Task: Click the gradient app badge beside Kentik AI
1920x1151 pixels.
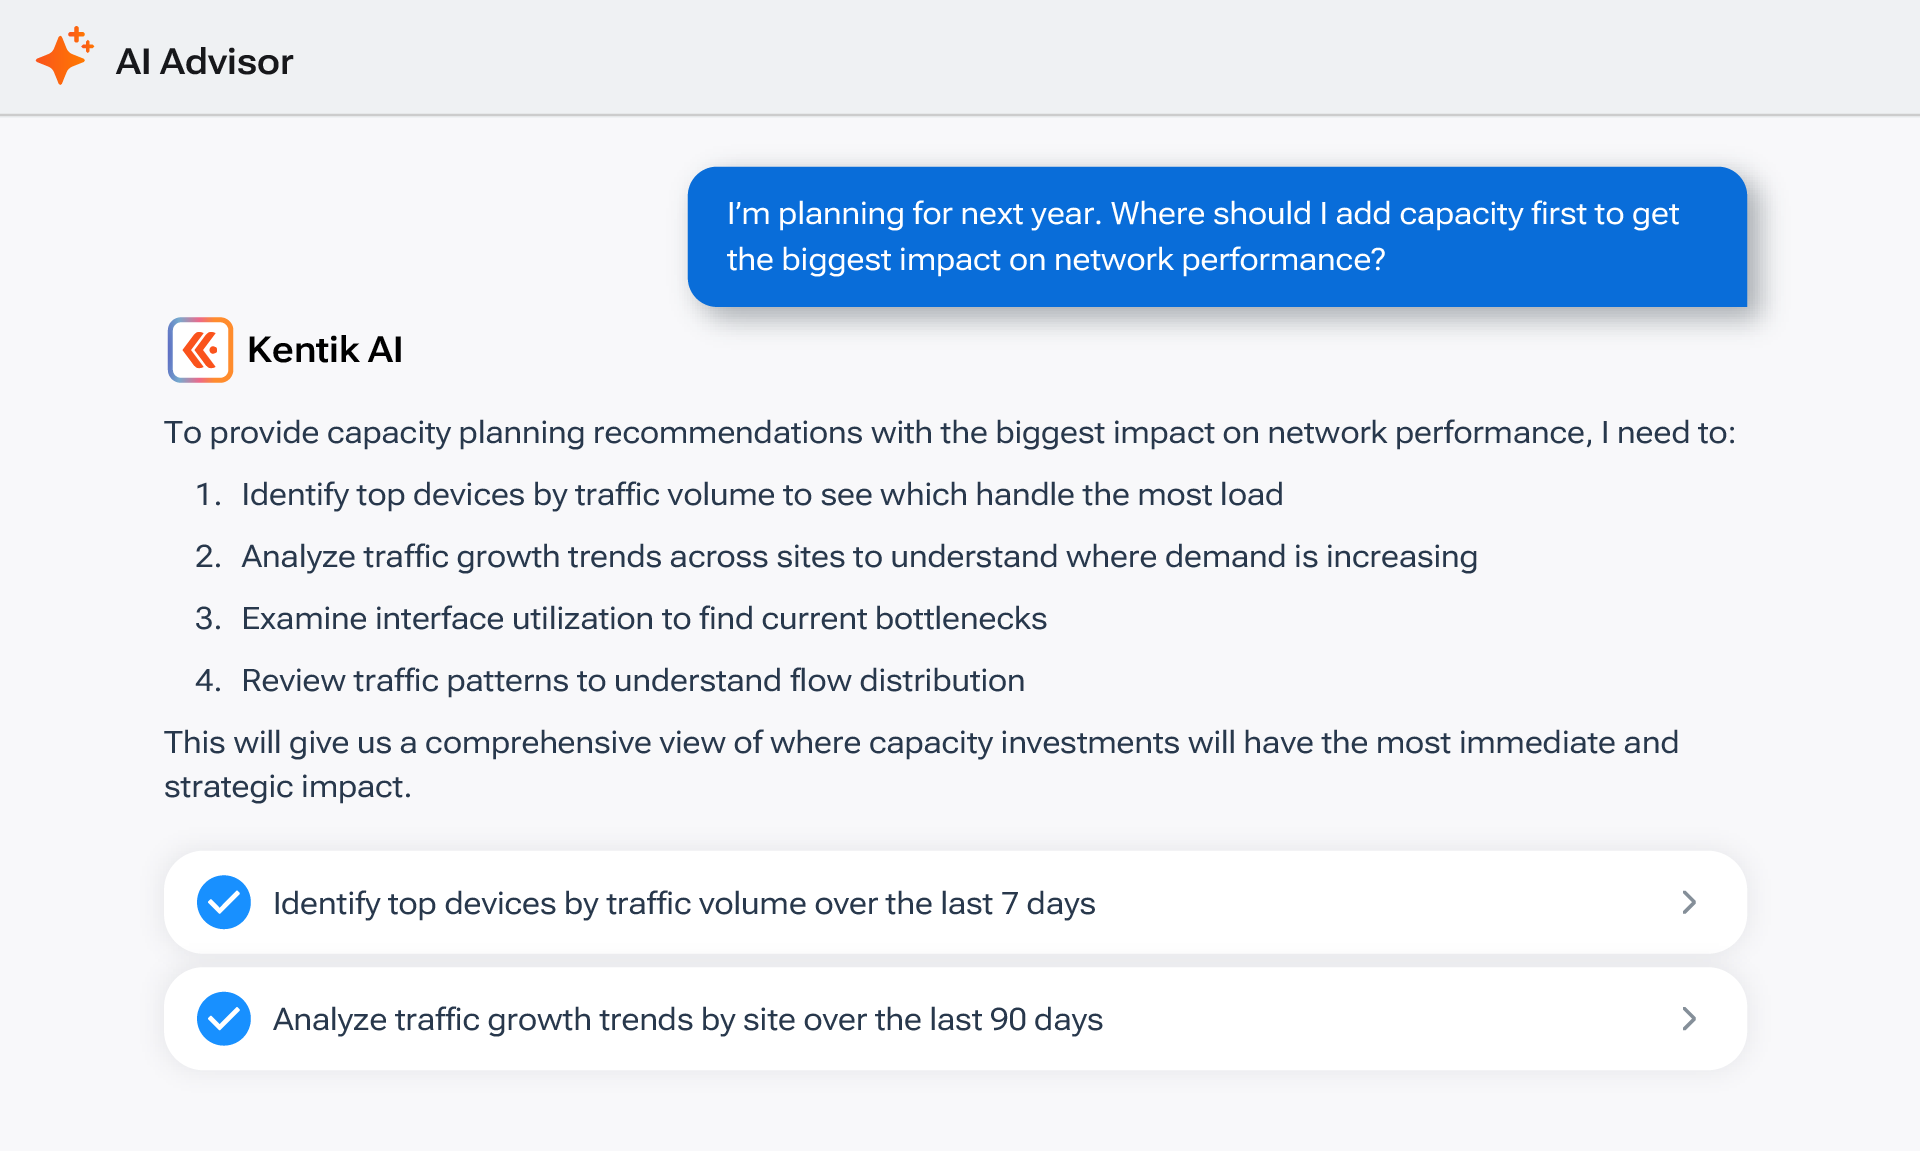Action: (x=200, y=349)
